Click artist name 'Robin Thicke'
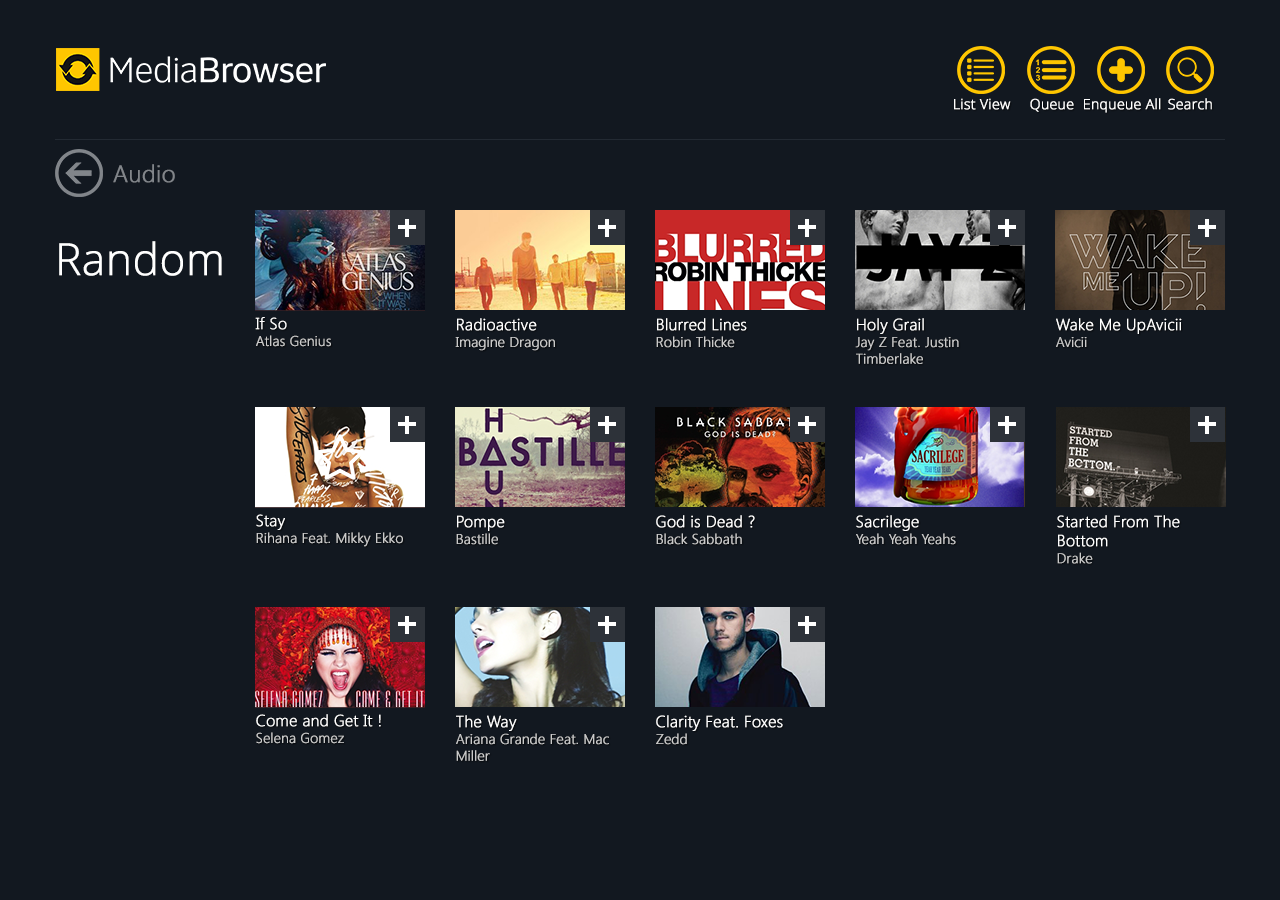1280x900 pixels. (x=695, y=342)
